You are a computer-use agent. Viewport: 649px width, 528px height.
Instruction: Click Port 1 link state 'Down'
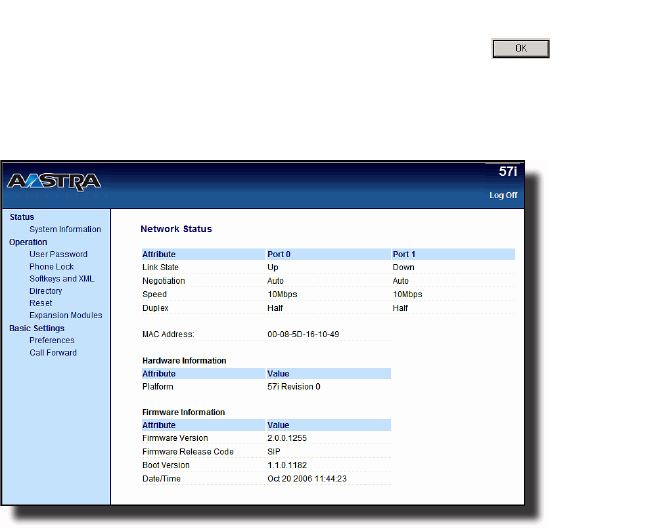pyautogui.click(x=404, y=267)
